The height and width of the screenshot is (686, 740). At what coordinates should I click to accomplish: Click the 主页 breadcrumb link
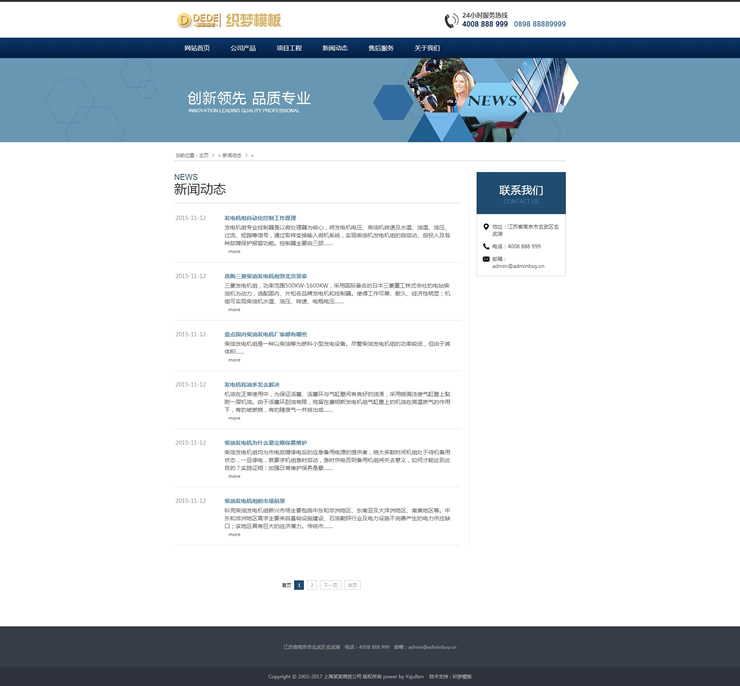pos(204,155)
